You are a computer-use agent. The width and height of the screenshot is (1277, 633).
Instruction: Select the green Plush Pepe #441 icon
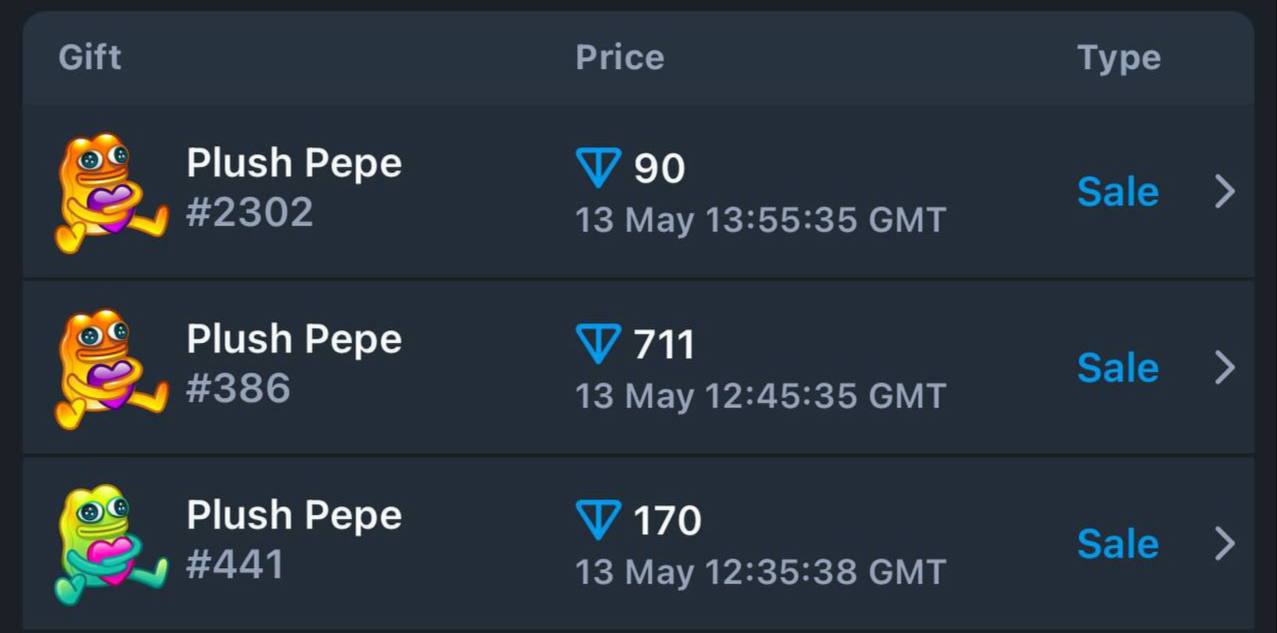(x=111, y=544)
